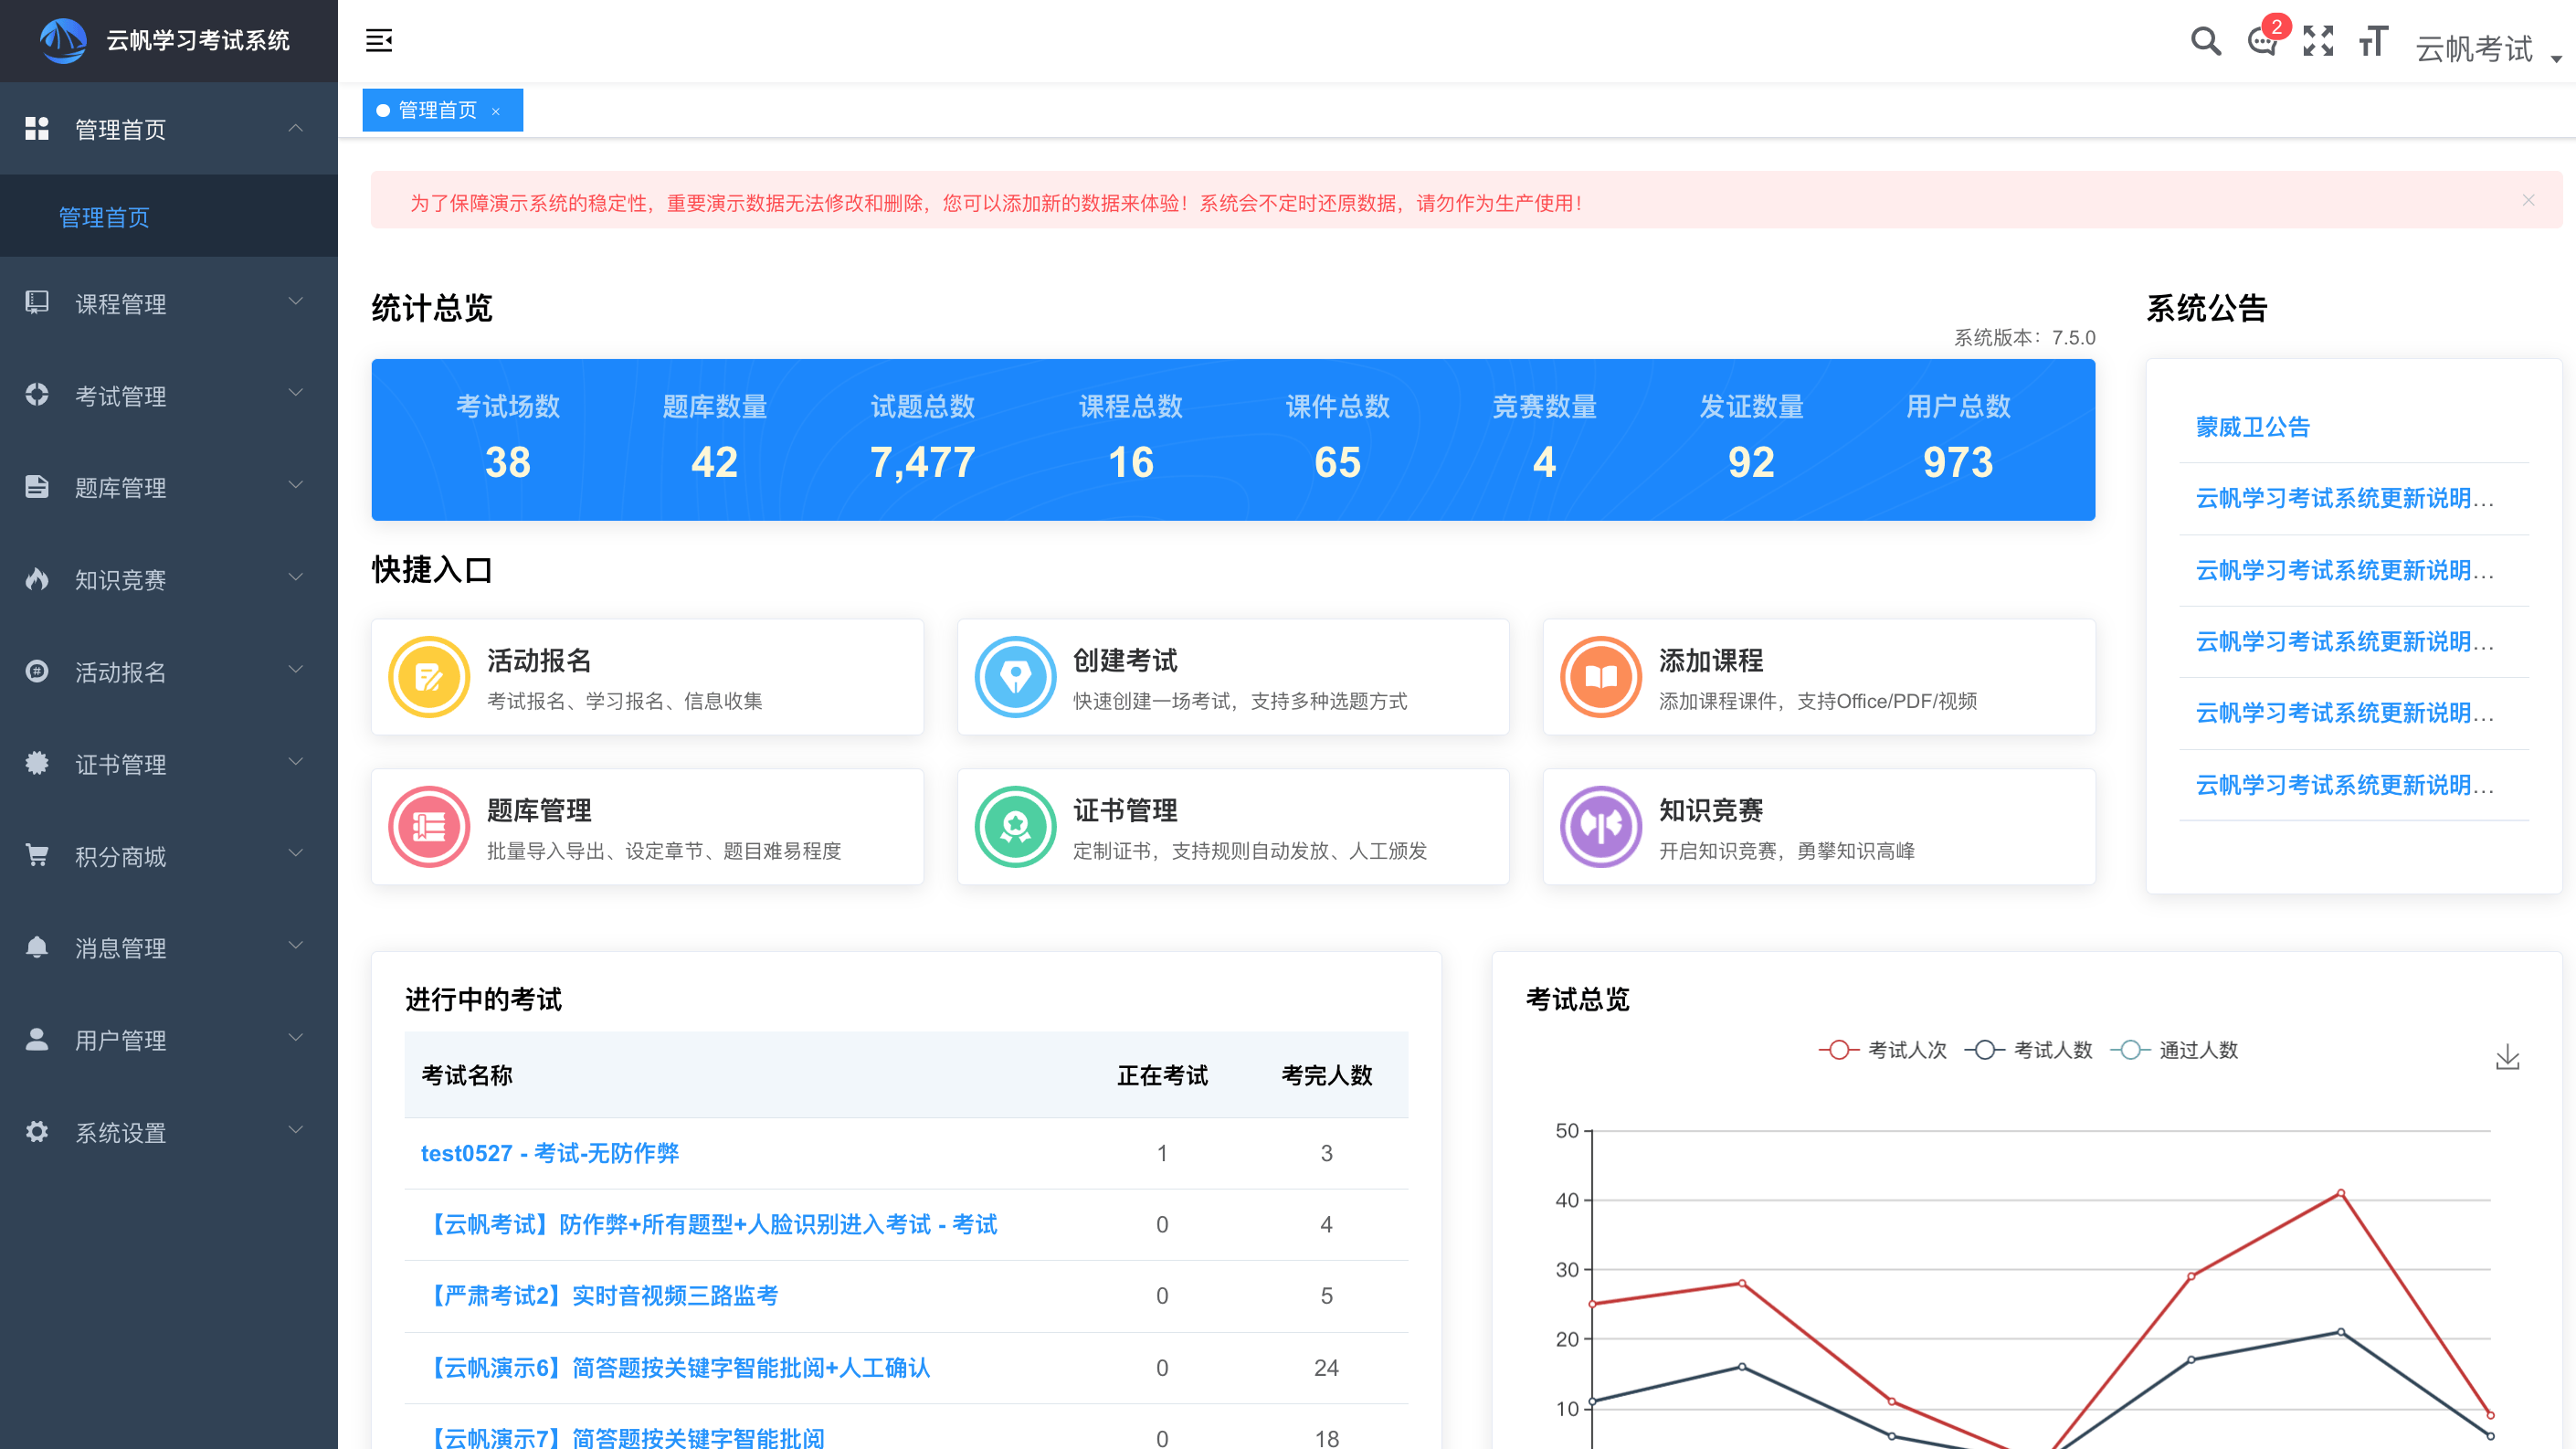Open the 蒙威卫公告 announcement link

click(2252, 427)
